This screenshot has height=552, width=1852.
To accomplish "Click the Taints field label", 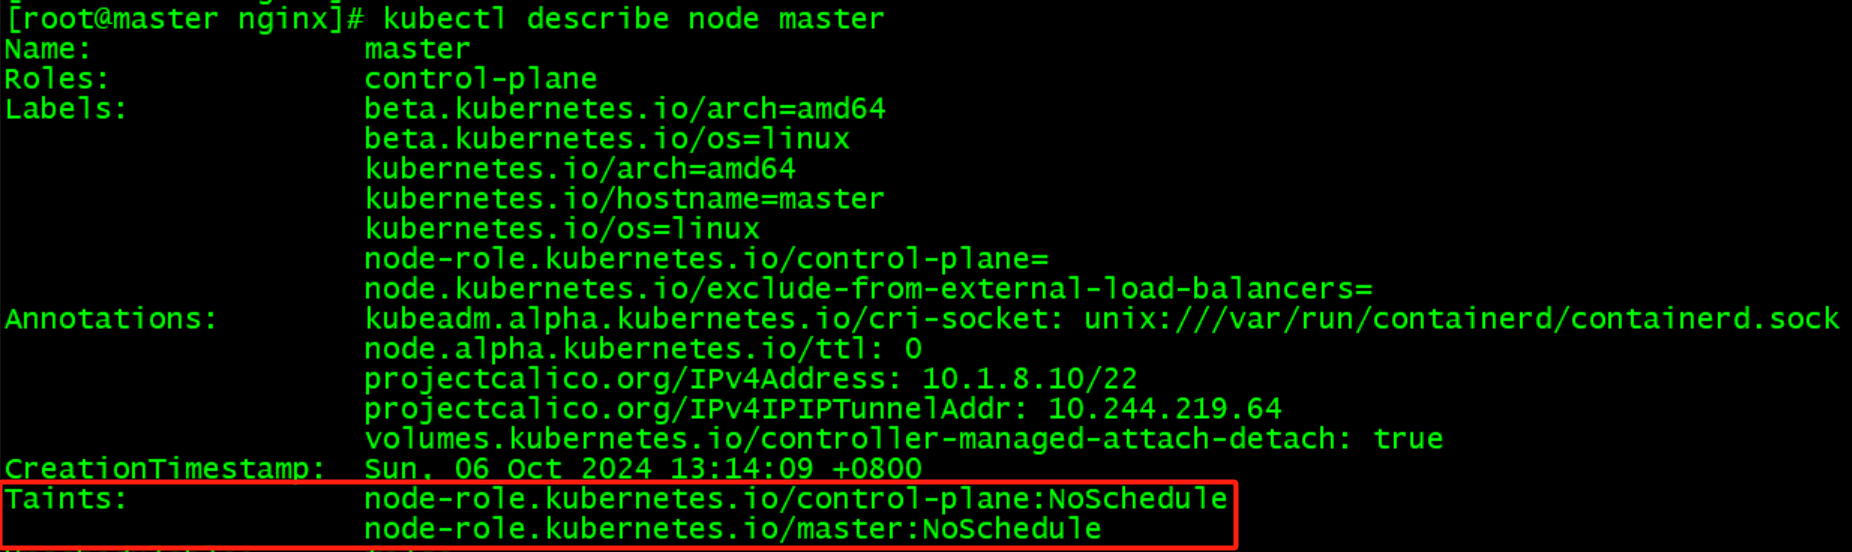I will tap(66, 499).
